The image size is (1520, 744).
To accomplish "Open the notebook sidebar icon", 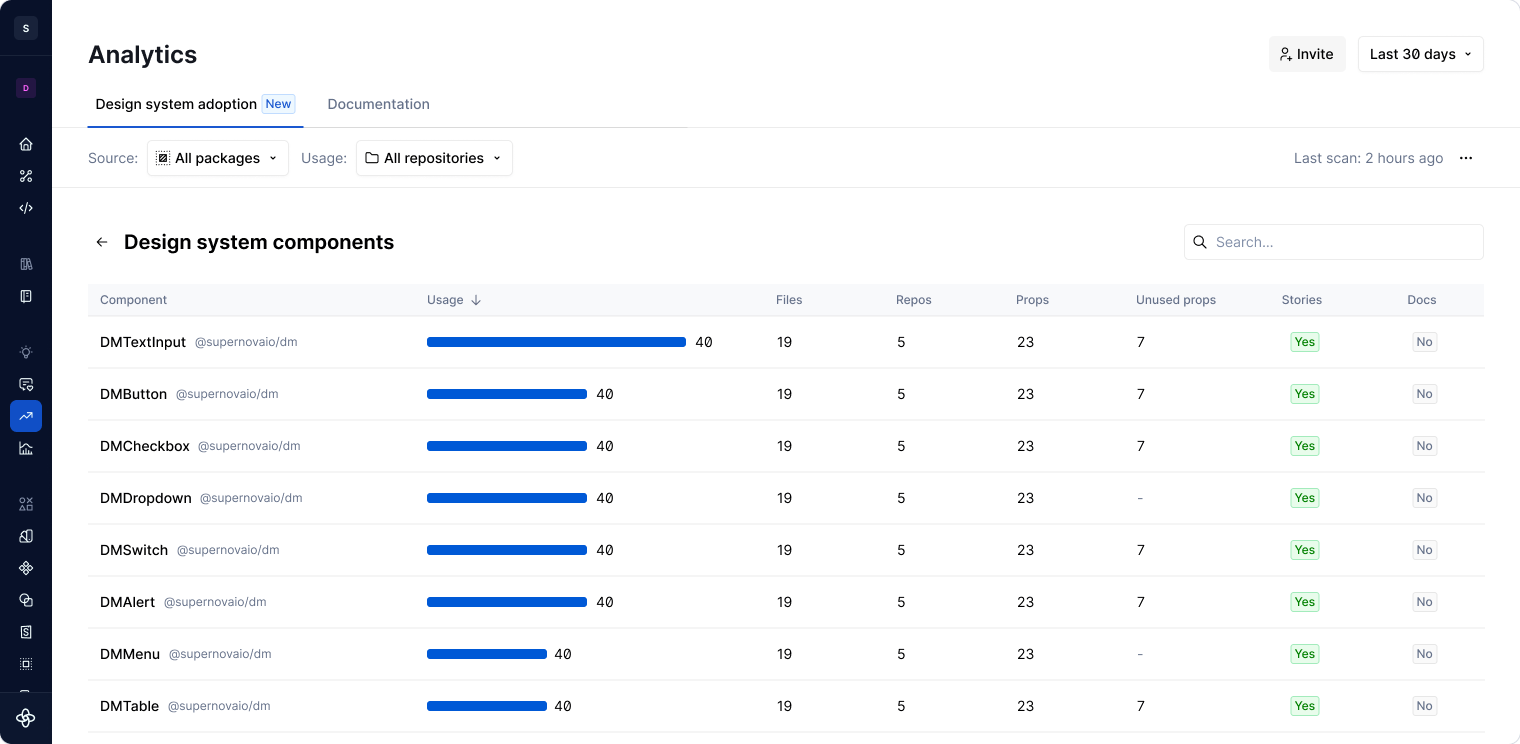I will (26, 296).
